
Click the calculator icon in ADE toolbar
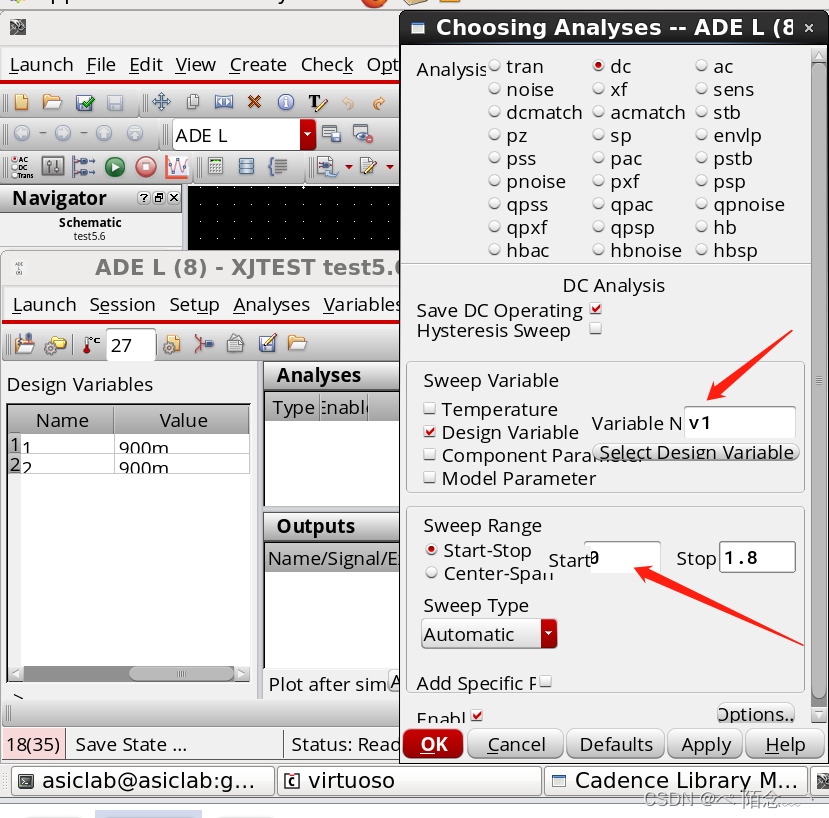(215, 166)
